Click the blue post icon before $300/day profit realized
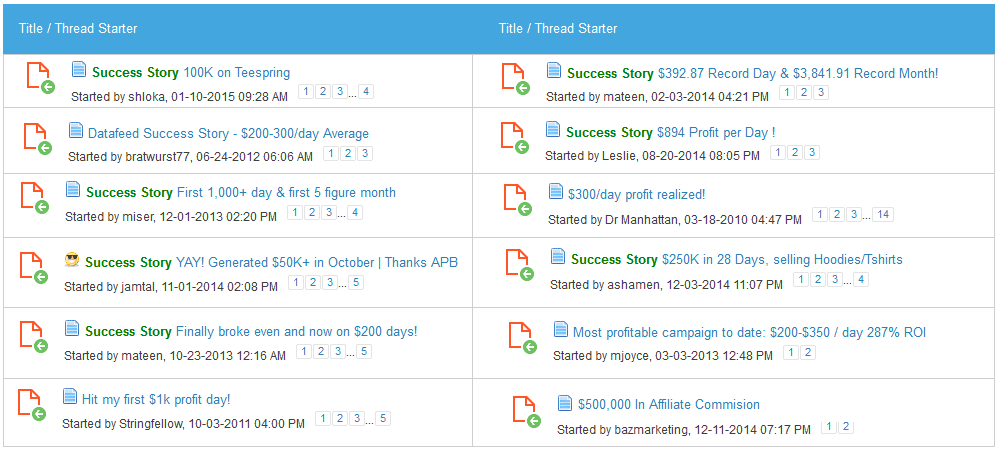 tap(556, 191)
